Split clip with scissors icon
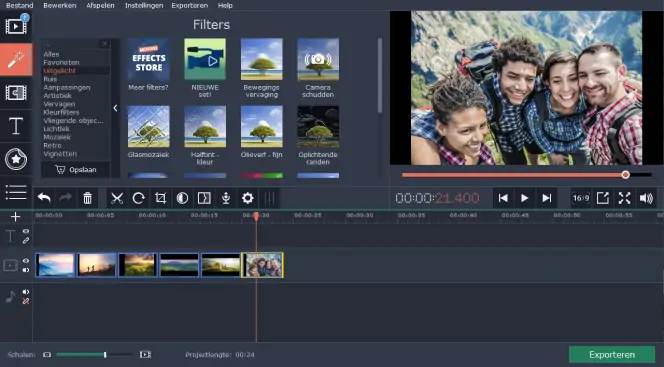The height and width of the screenshot is (367, 664). point(117,198)
